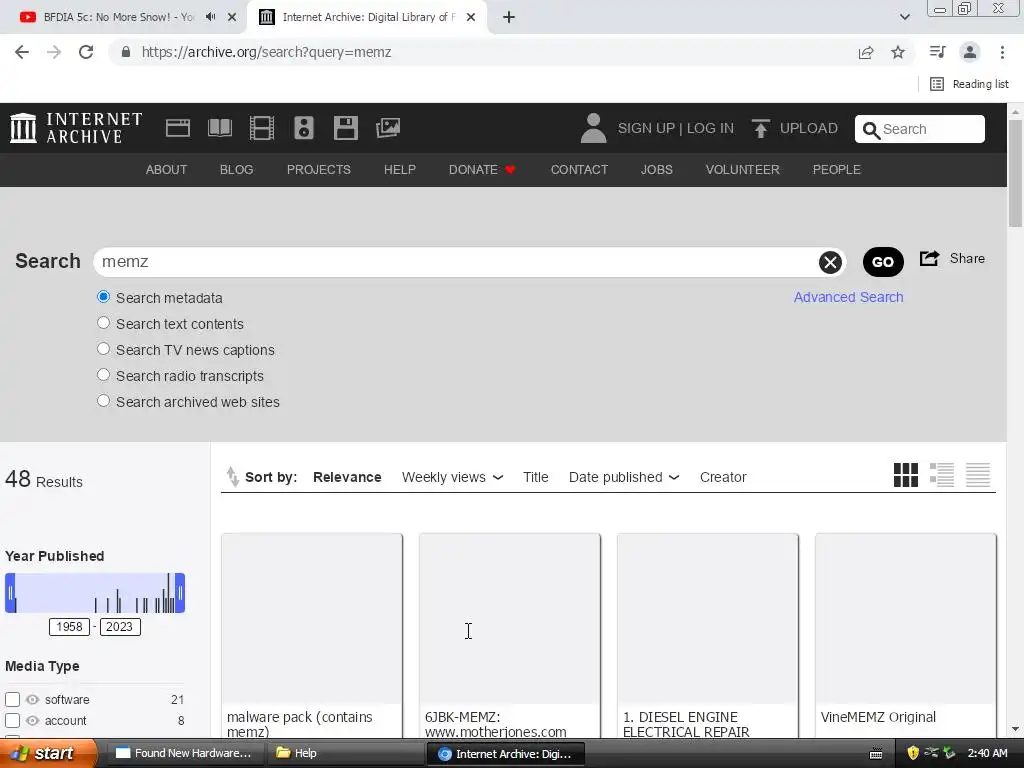Check the software media type checkbox
This screenshot has height=768, width=1024.
point(12,699)
